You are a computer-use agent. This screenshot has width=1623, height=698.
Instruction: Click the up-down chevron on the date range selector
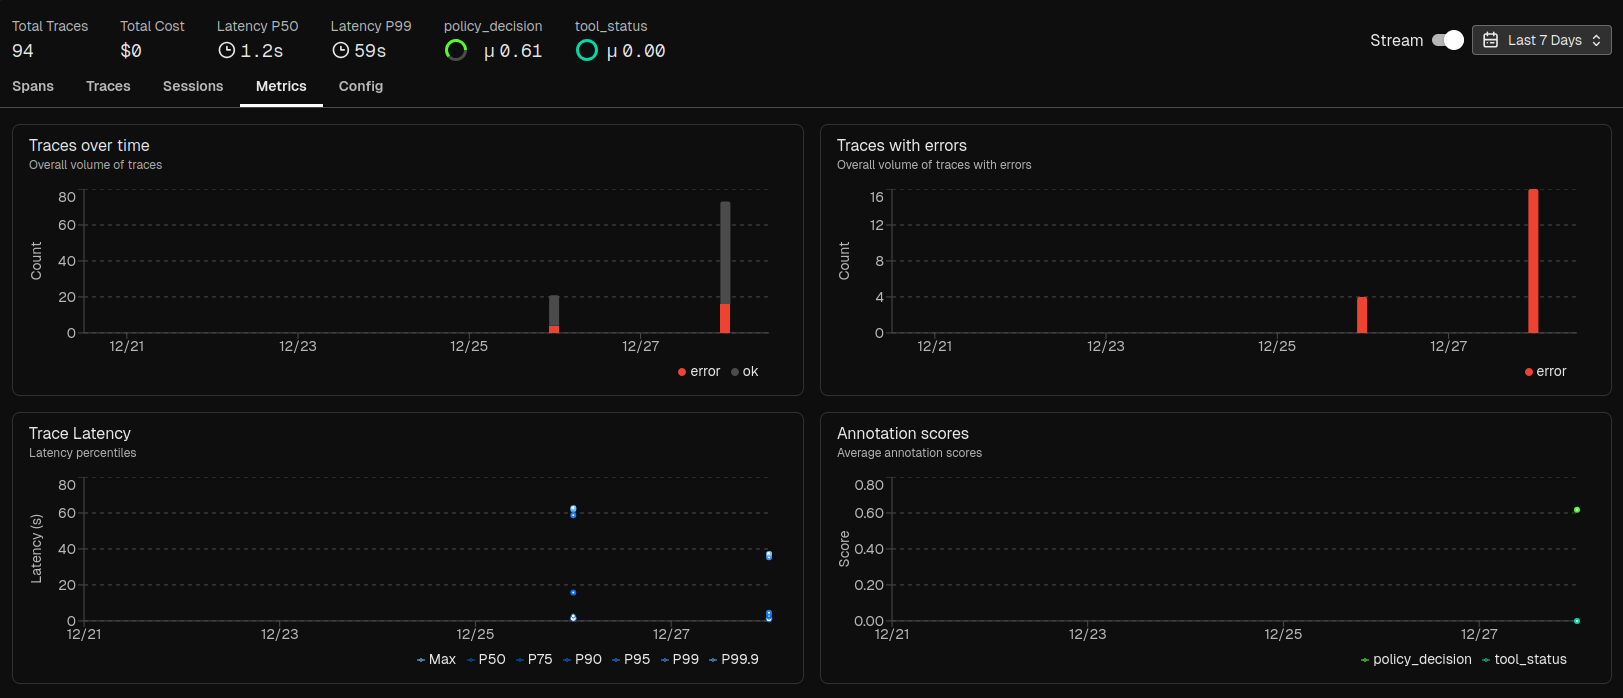click(1596, 40)
